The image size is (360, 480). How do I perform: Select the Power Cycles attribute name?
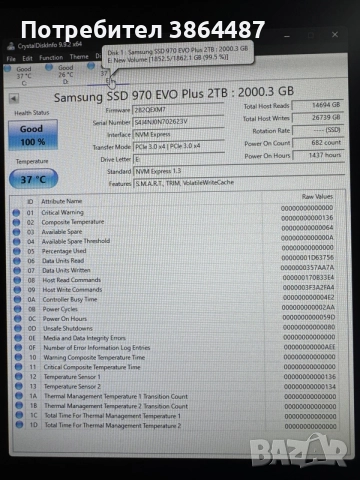coord(60,309)
